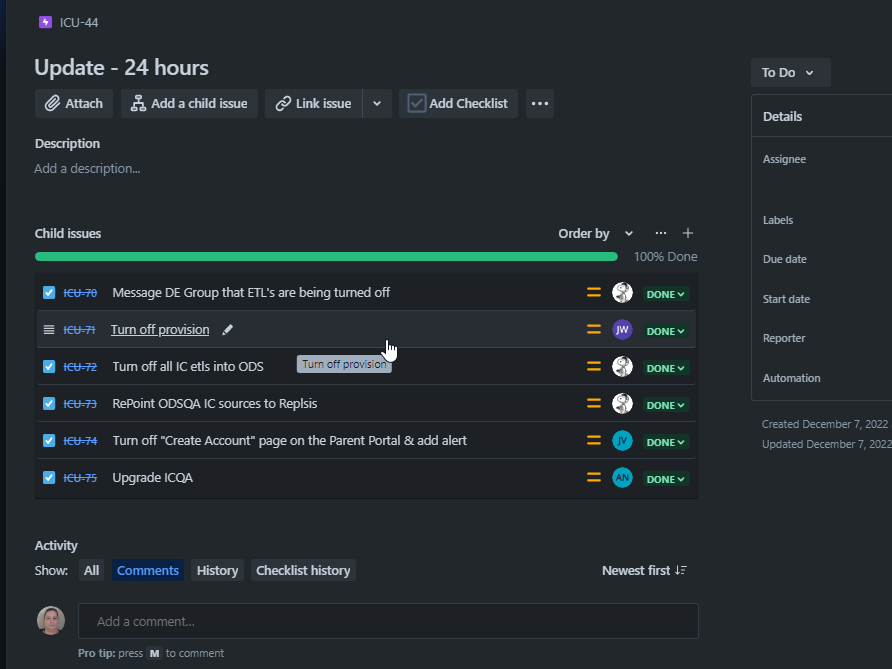This screenshot has height=669, width=892.
Task: Click the purple epic icon beside ICU-44
Action: pos(46,22)
